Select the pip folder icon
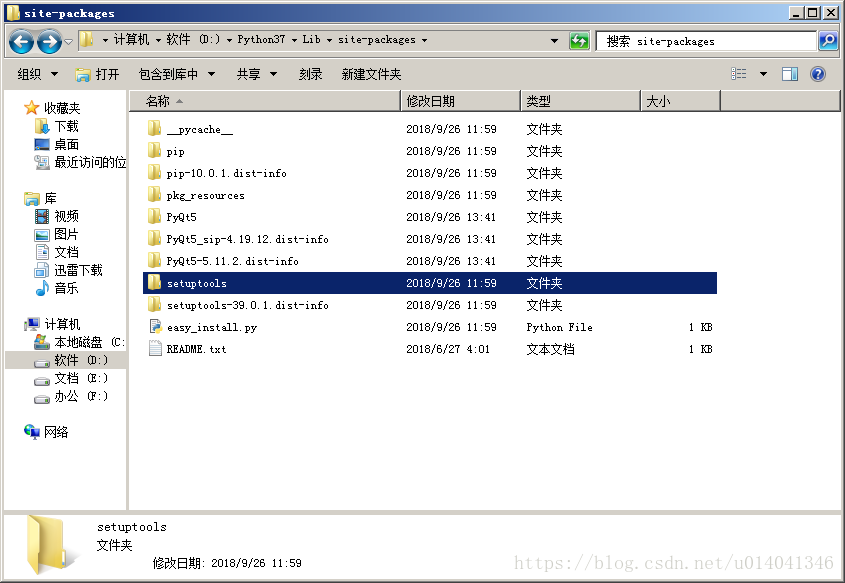The height and width of the screenshot is (583, 845). (x=154, y=151)
